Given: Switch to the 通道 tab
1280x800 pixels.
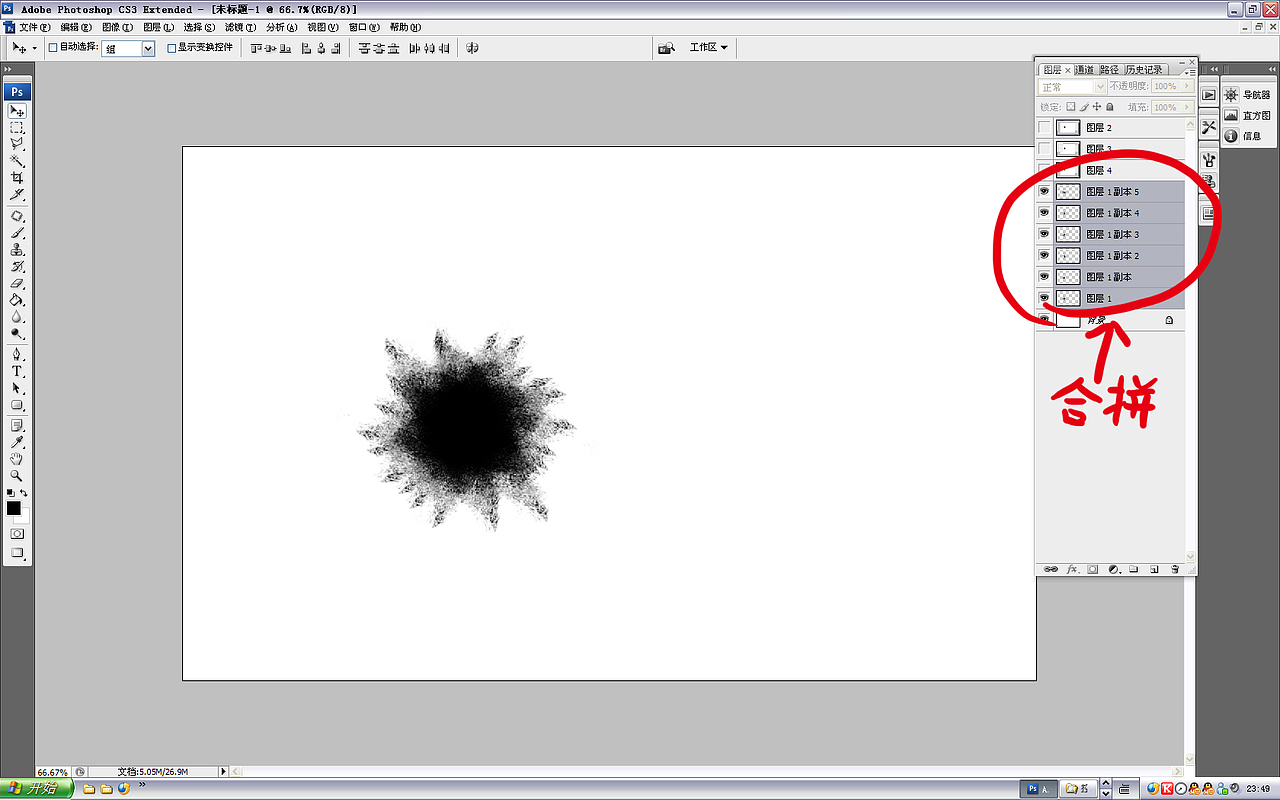Looking at the screenshot, I should pos(1085,70).
